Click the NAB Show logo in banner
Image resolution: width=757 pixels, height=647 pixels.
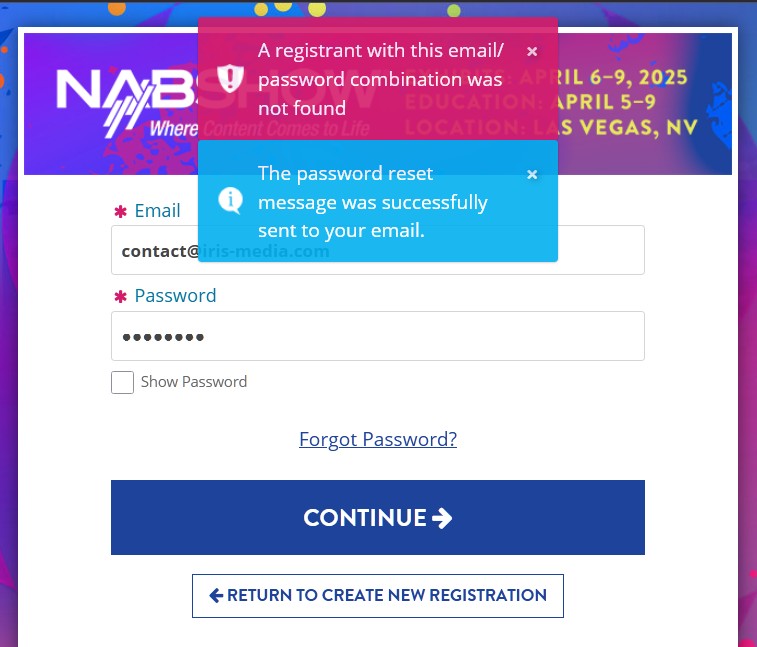point(127,103)
